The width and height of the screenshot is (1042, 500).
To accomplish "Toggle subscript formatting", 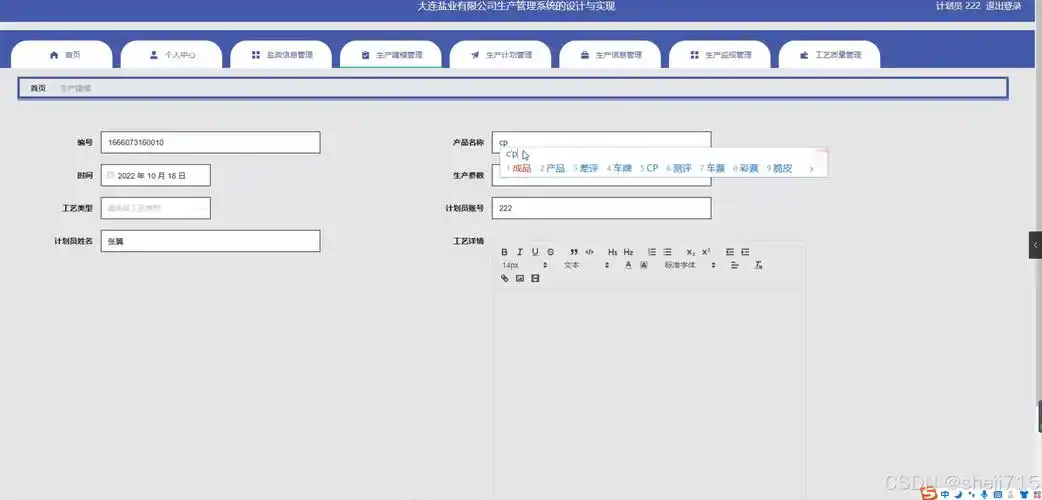I will [x=690, y=252].
